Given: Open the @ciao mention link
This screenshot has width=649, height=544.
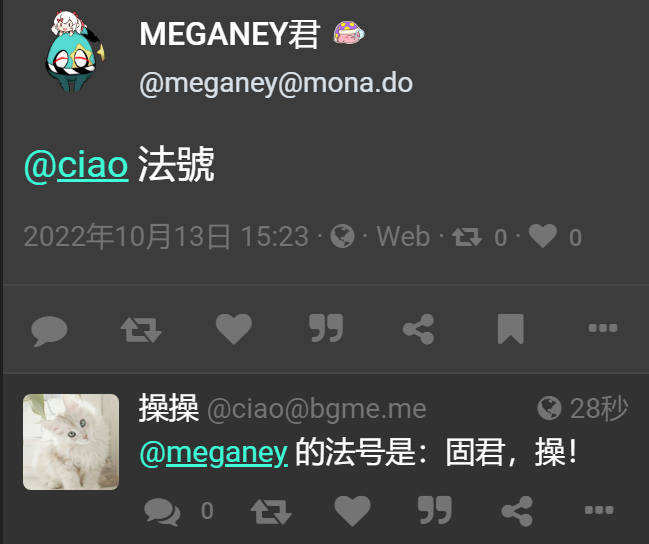Looking at the screenshot, I should tap(76, 165).
